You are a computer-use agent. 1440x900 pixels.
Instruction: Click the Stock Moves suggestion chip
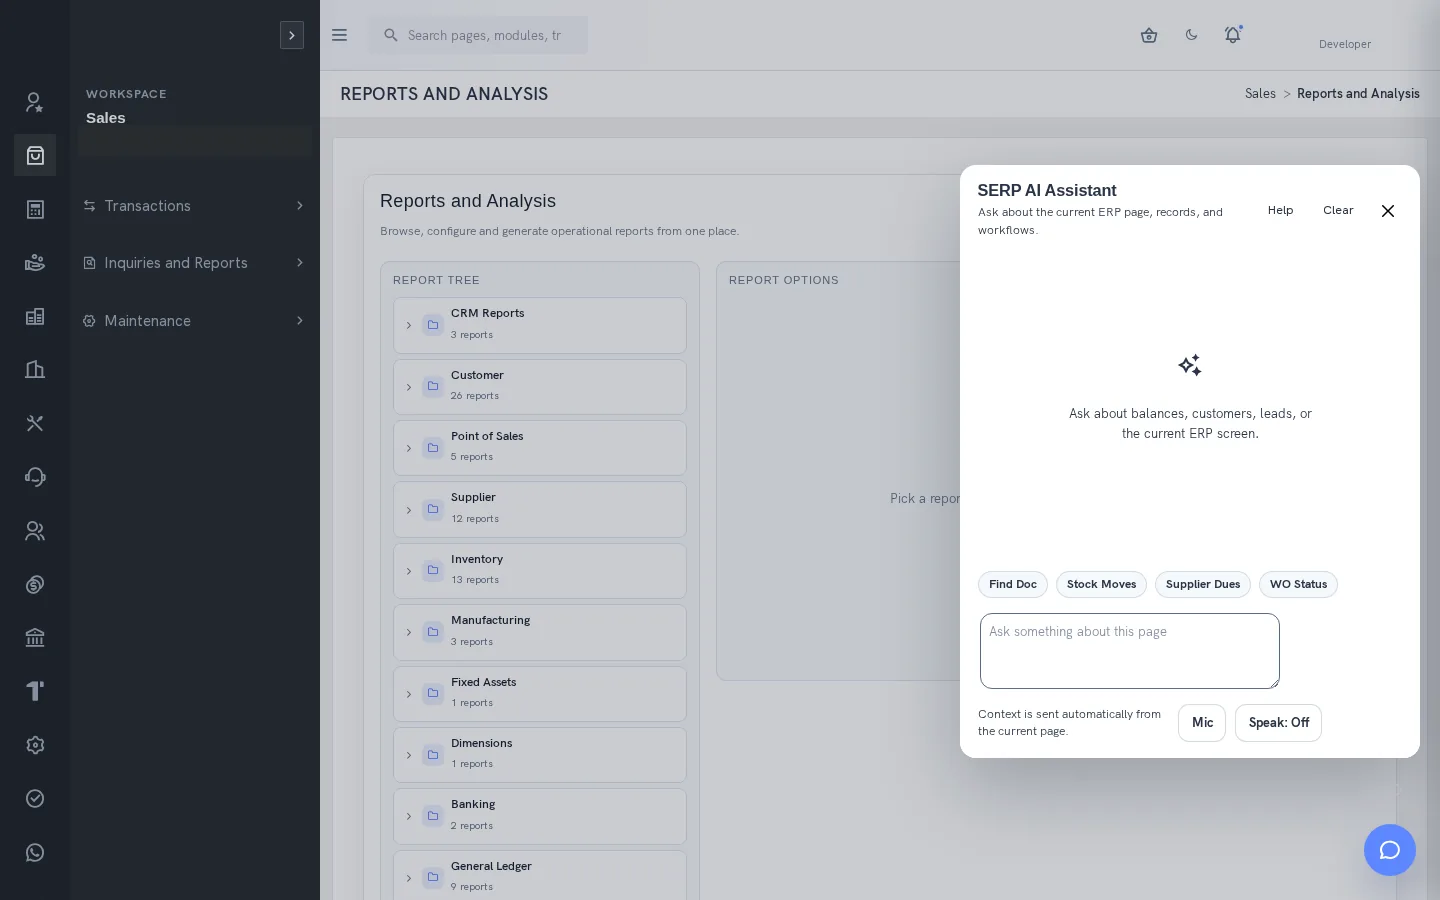[x=1101, y=585]
